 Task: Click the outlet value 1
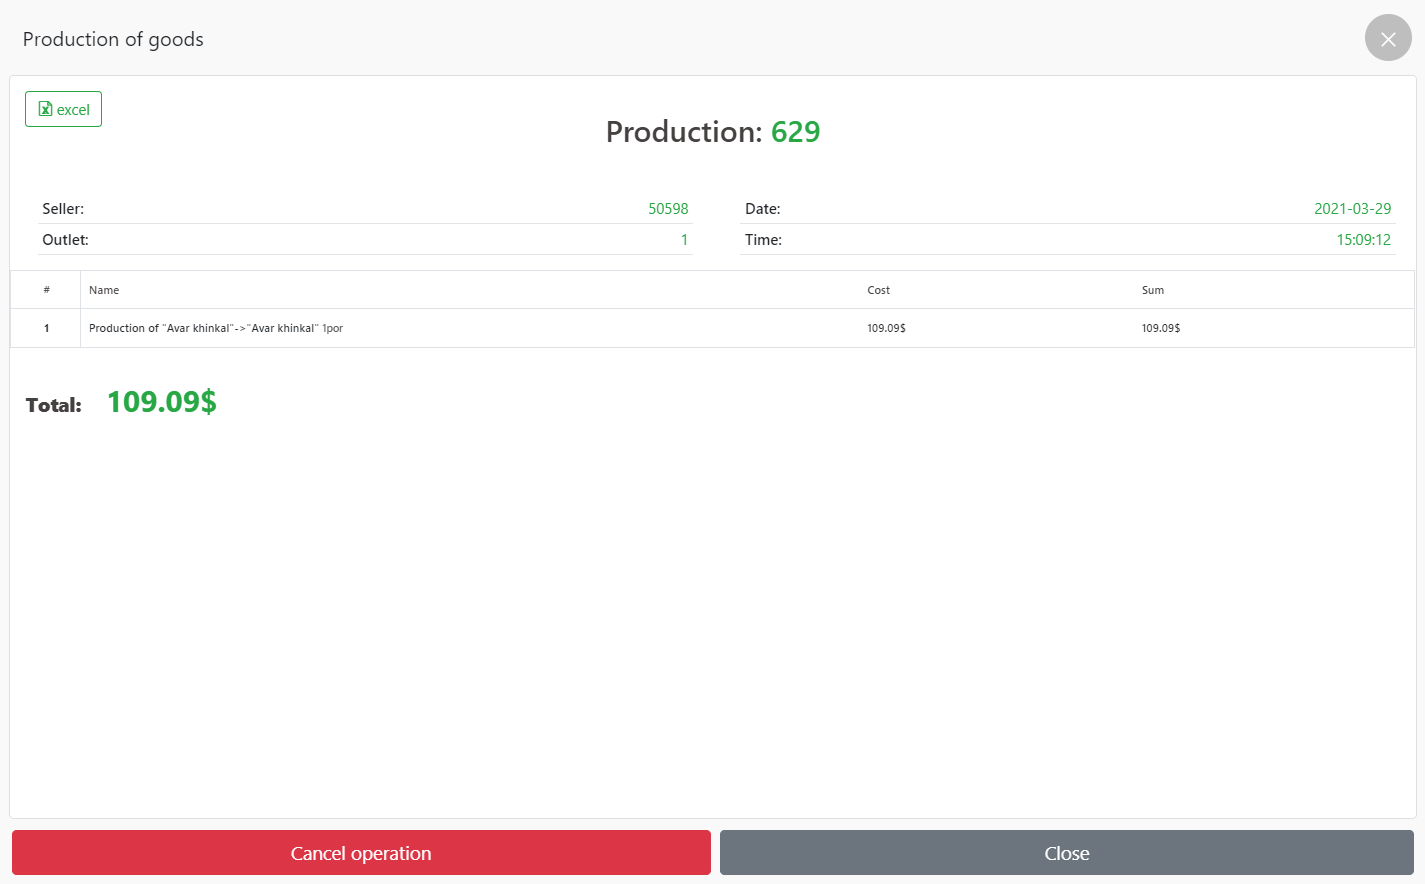coord(684,240)
